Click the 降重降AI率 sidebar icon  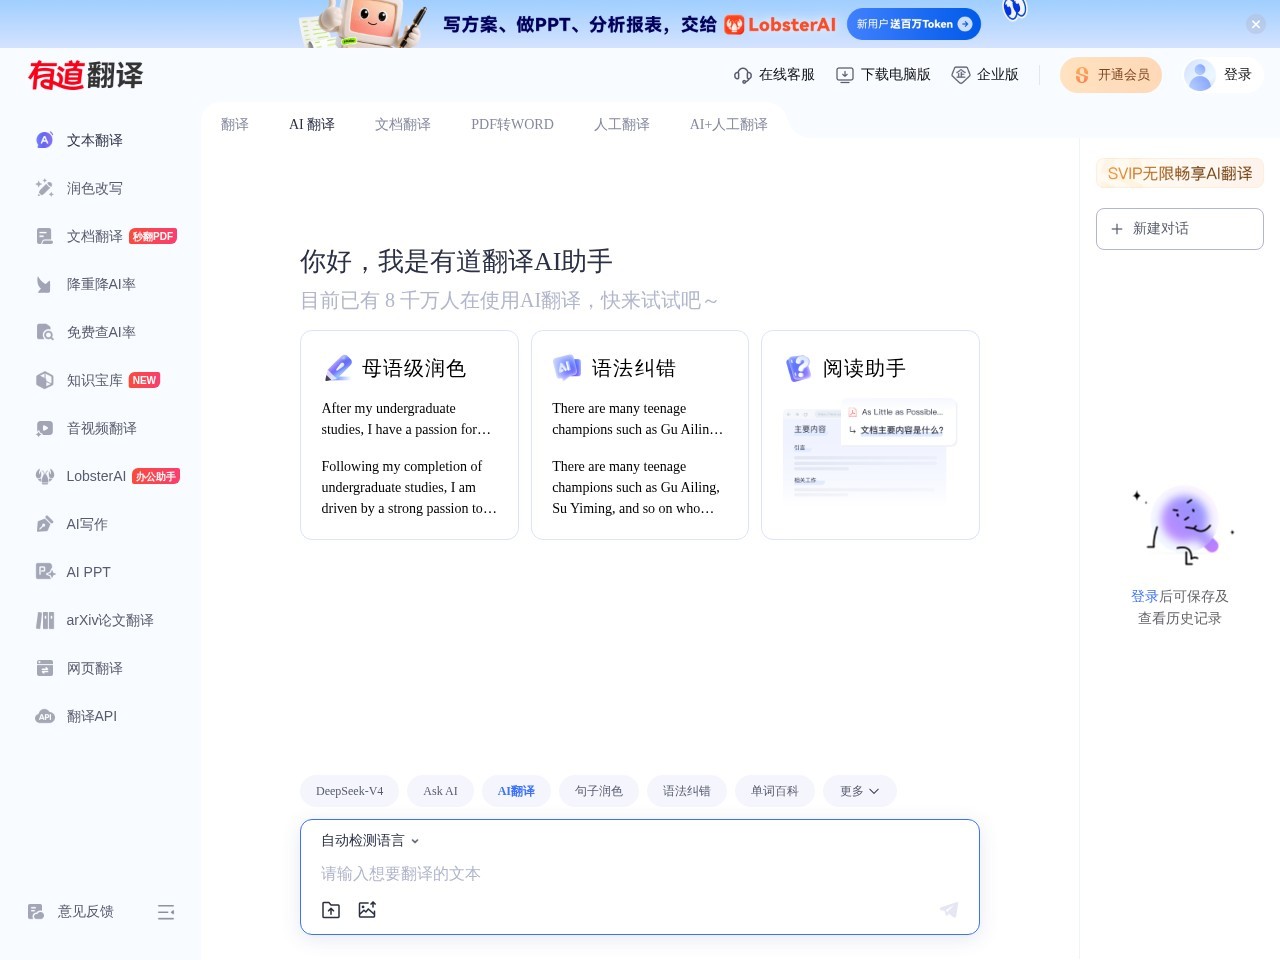coord(44,284)
